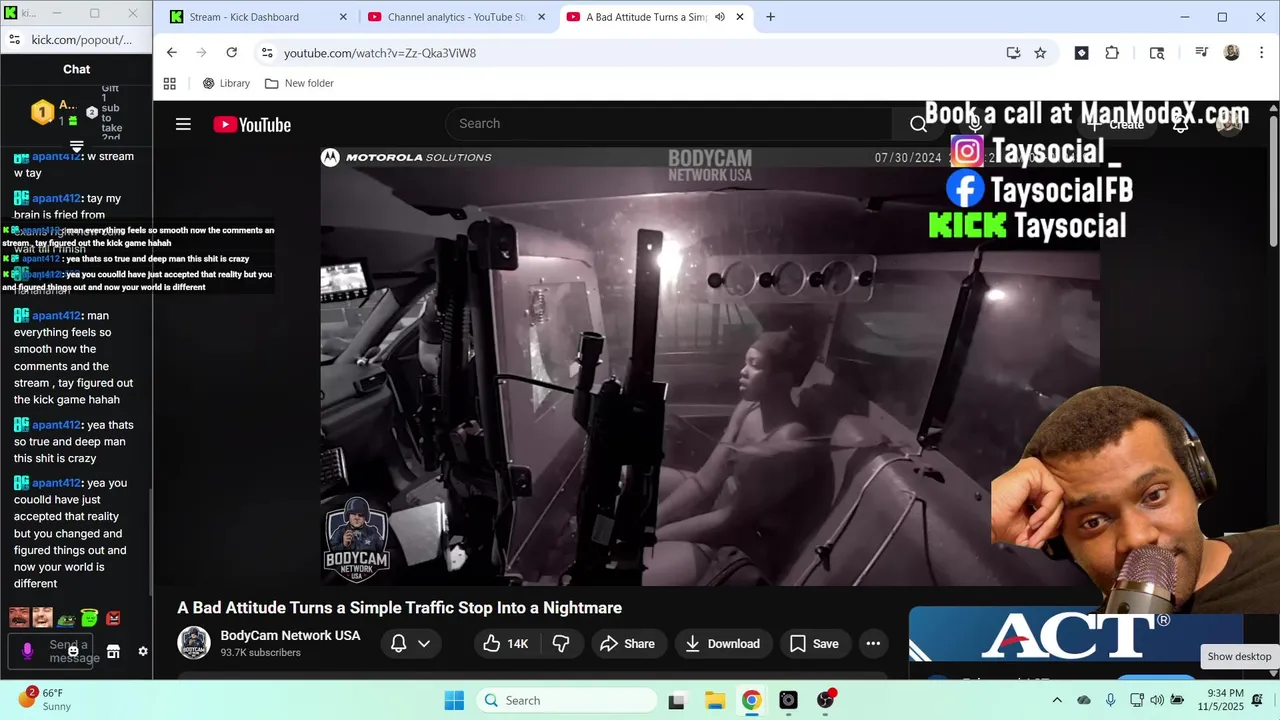Viewport: 1280px width, 720px height.
Task: Save the video to a playlist
Action: click(814, 644)
